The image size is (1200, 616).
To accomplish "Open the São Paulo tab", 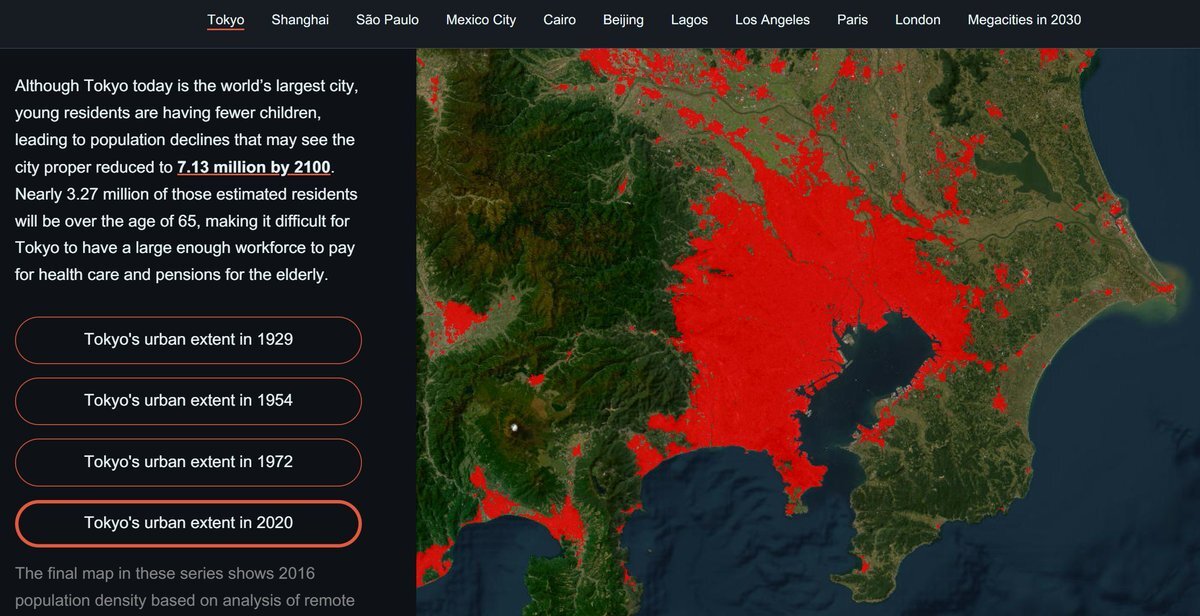I will [x=387, y=20].
